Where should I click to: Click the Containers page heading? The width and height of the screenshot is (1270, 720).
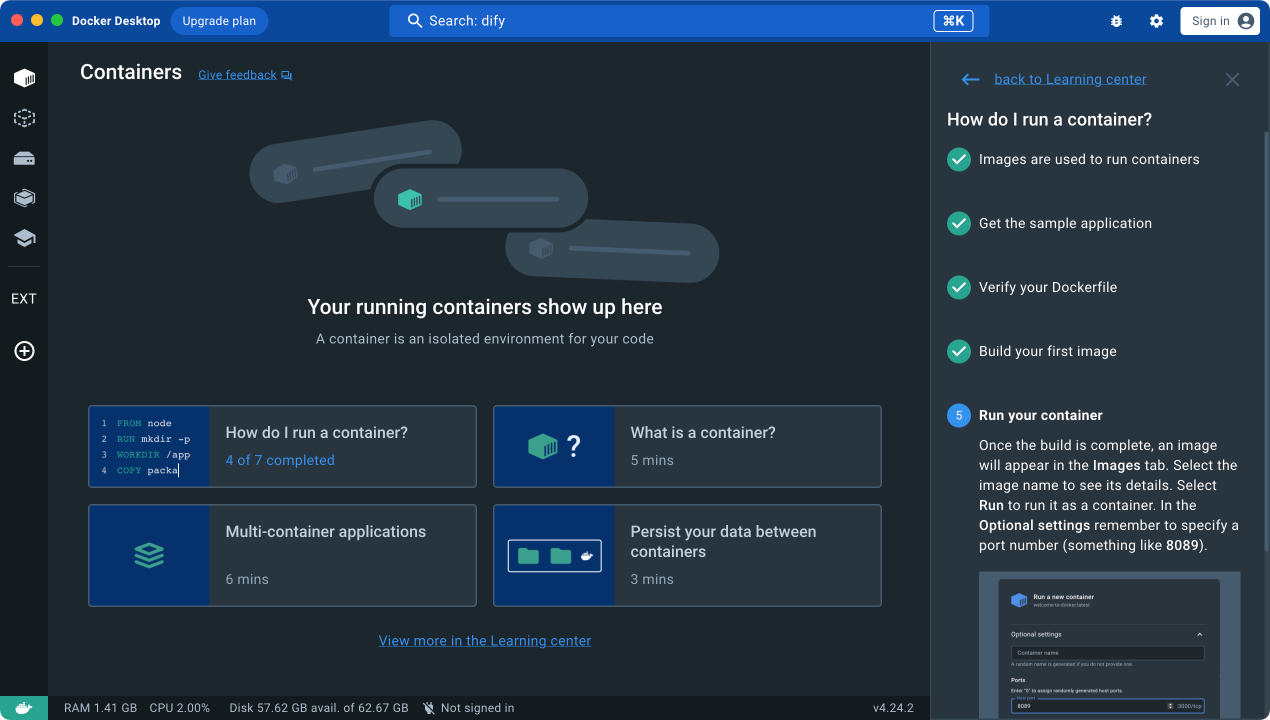click(131, 72)
